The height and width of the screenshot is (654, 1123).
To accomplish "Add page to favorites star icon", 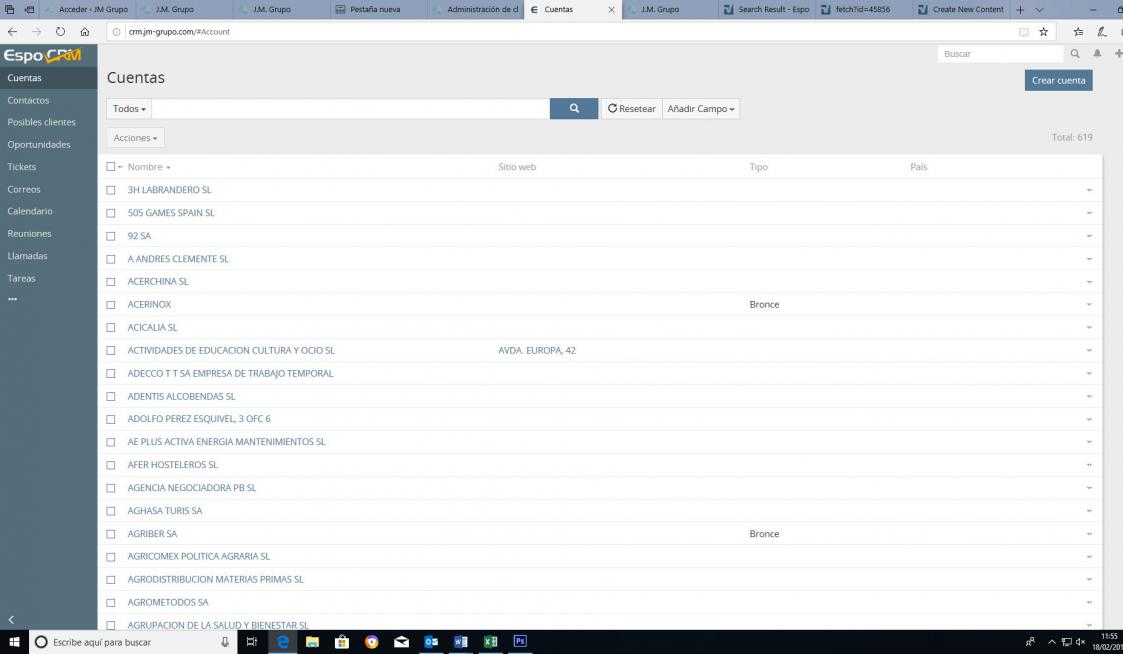I will click(x=1044, y=32).
